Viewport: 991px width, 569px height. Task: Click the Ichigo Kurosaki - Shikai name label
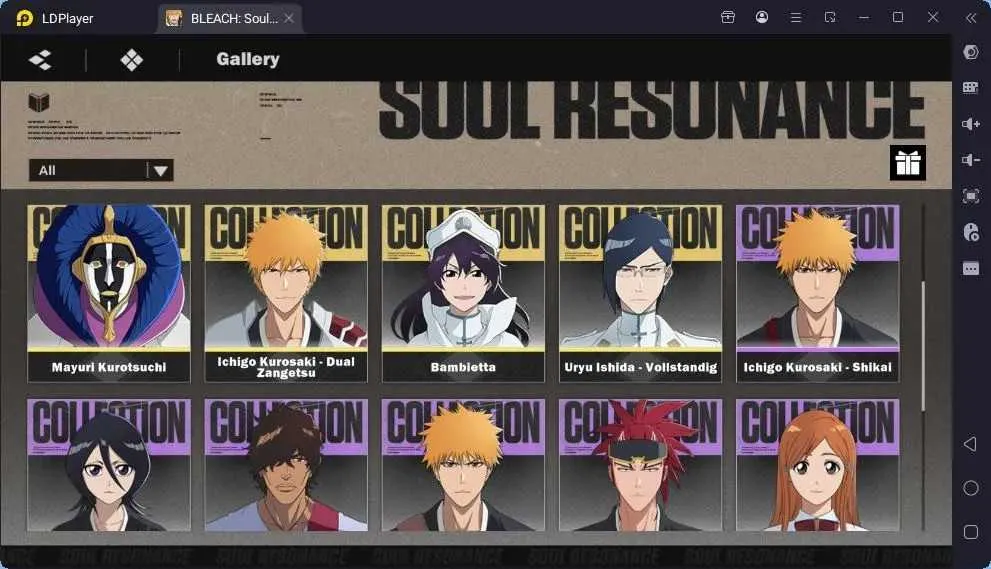[x=817, y=367]
